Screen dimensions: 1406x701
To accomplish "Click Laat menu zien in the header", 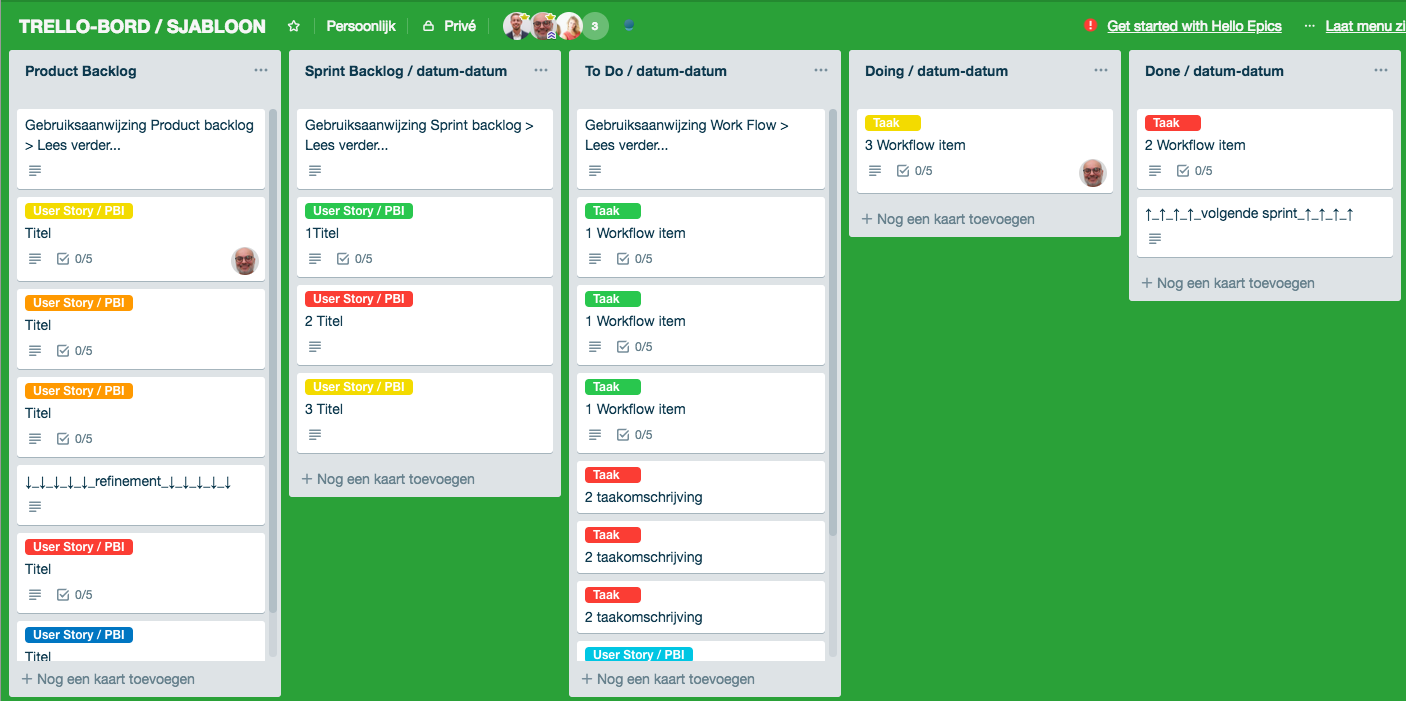I will click(1365, 26).
